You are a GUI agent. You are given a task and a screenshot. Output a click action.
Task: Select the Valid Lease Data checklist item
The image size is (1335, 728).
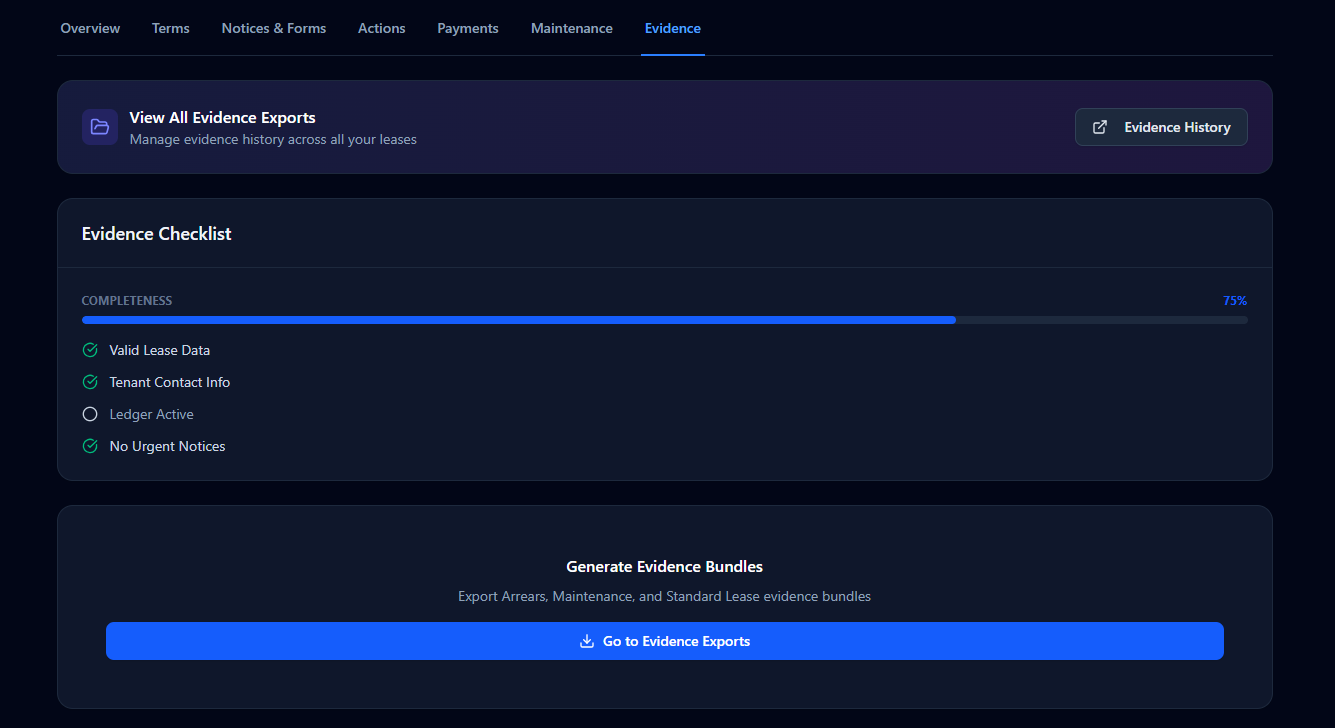(x=159, y=350)
